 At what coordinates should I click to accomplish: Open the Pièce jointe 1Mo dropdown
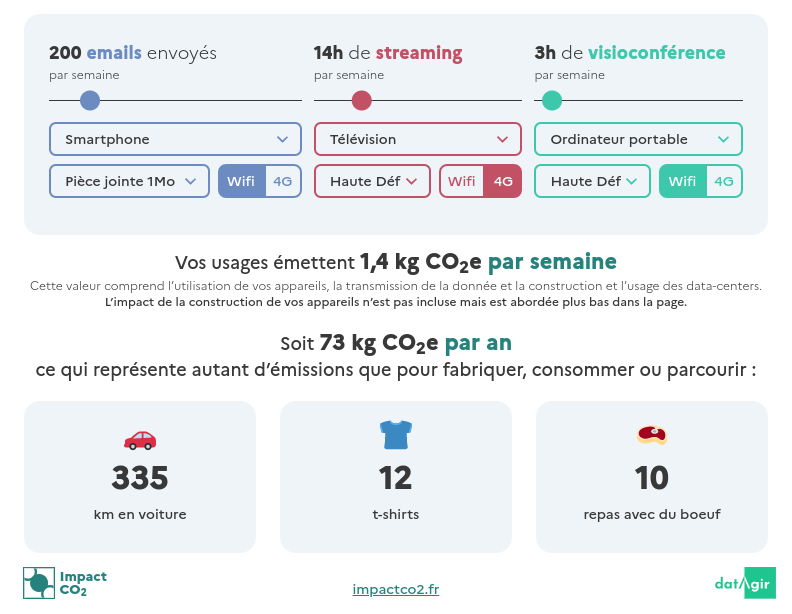[129, 181]
